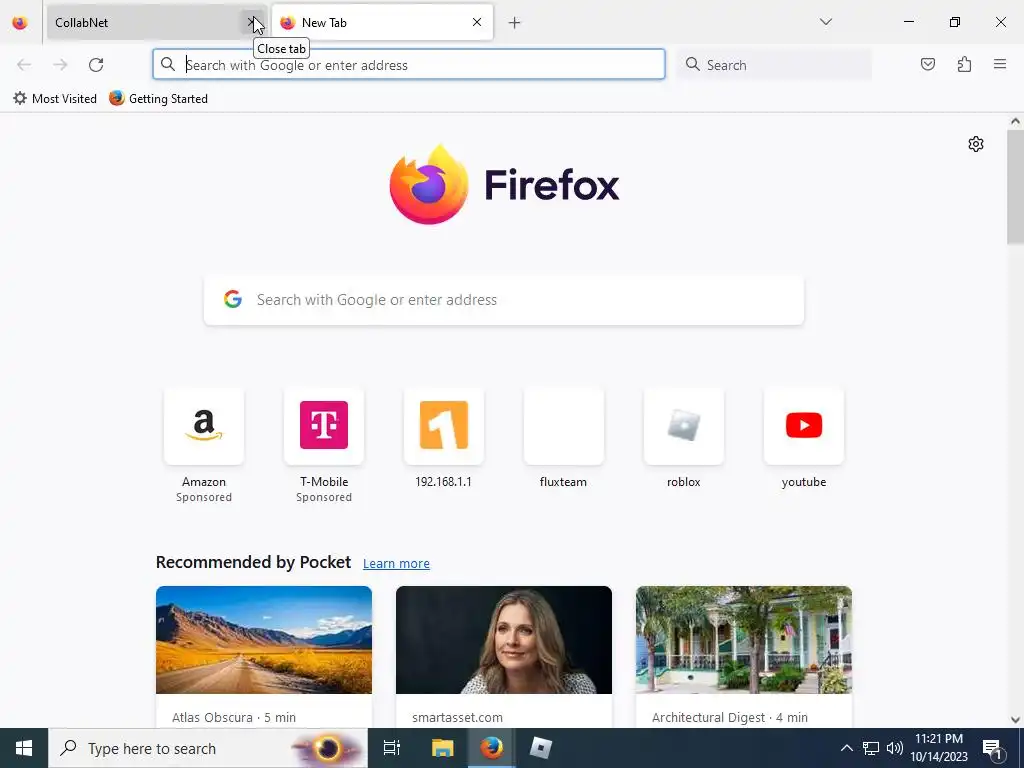Image resolution: width=1024 pixels, height=768 pixels.
Task: Reload the current page
Action: (96, 65)
